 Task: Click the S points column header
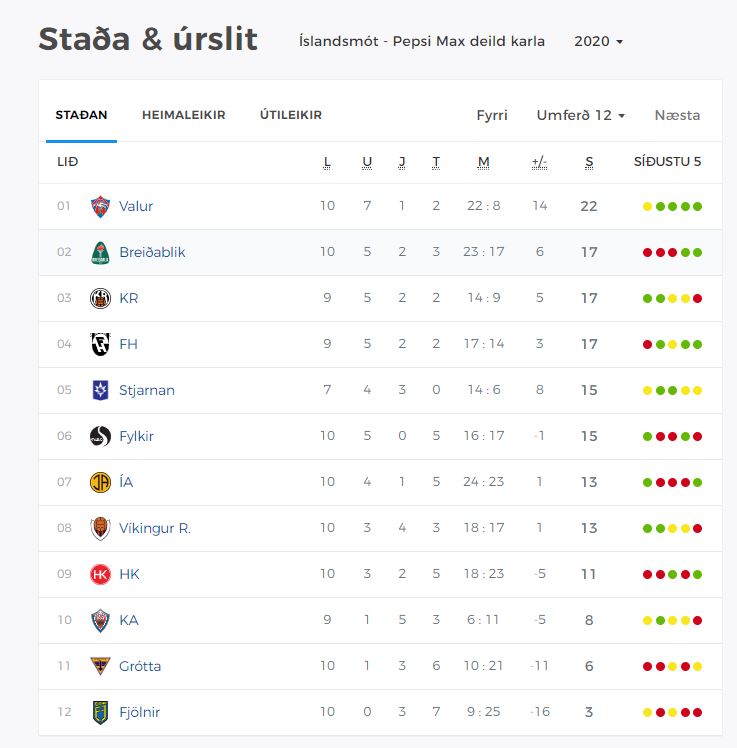pos(589,162)
